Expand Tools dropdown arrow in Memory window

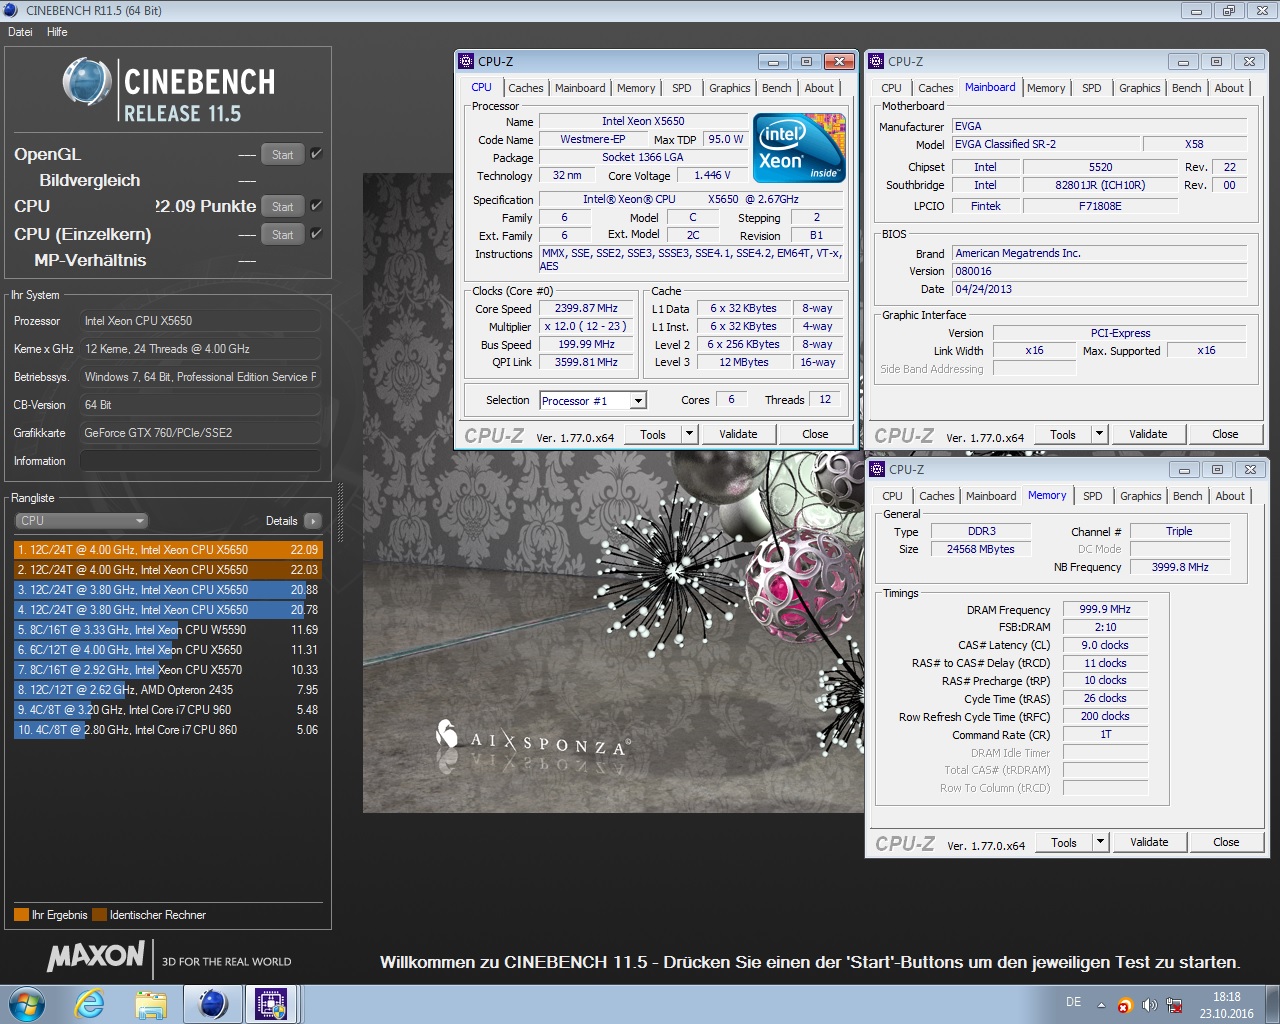(x=1100, y=842)
